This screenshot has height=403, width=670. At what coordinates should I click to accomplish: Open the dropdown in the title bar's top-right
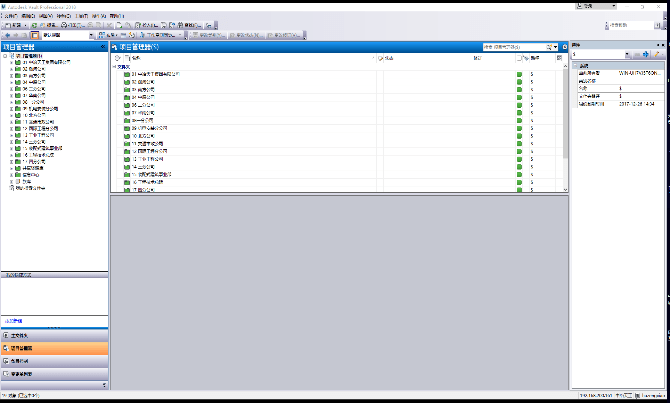pyautogui.click(x=614, y=5)
